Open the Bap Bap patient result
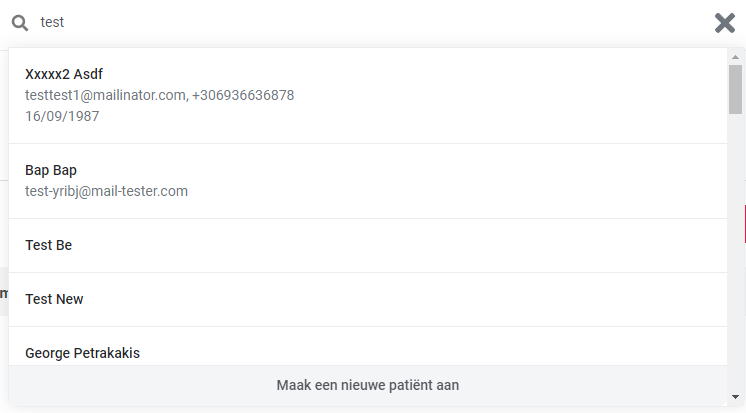The image size is (746, 413). [368, 181]
